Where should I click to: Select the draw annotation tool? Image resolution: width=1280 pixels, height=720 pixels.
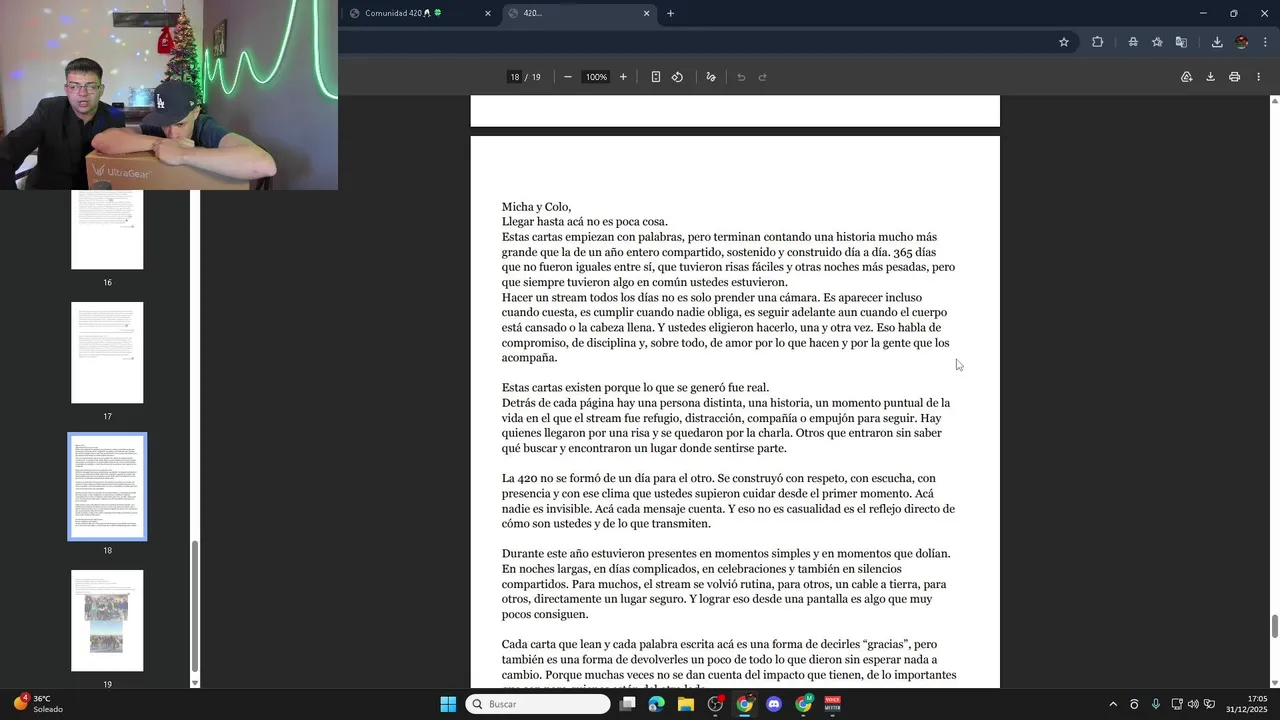[x=711, y=77]
